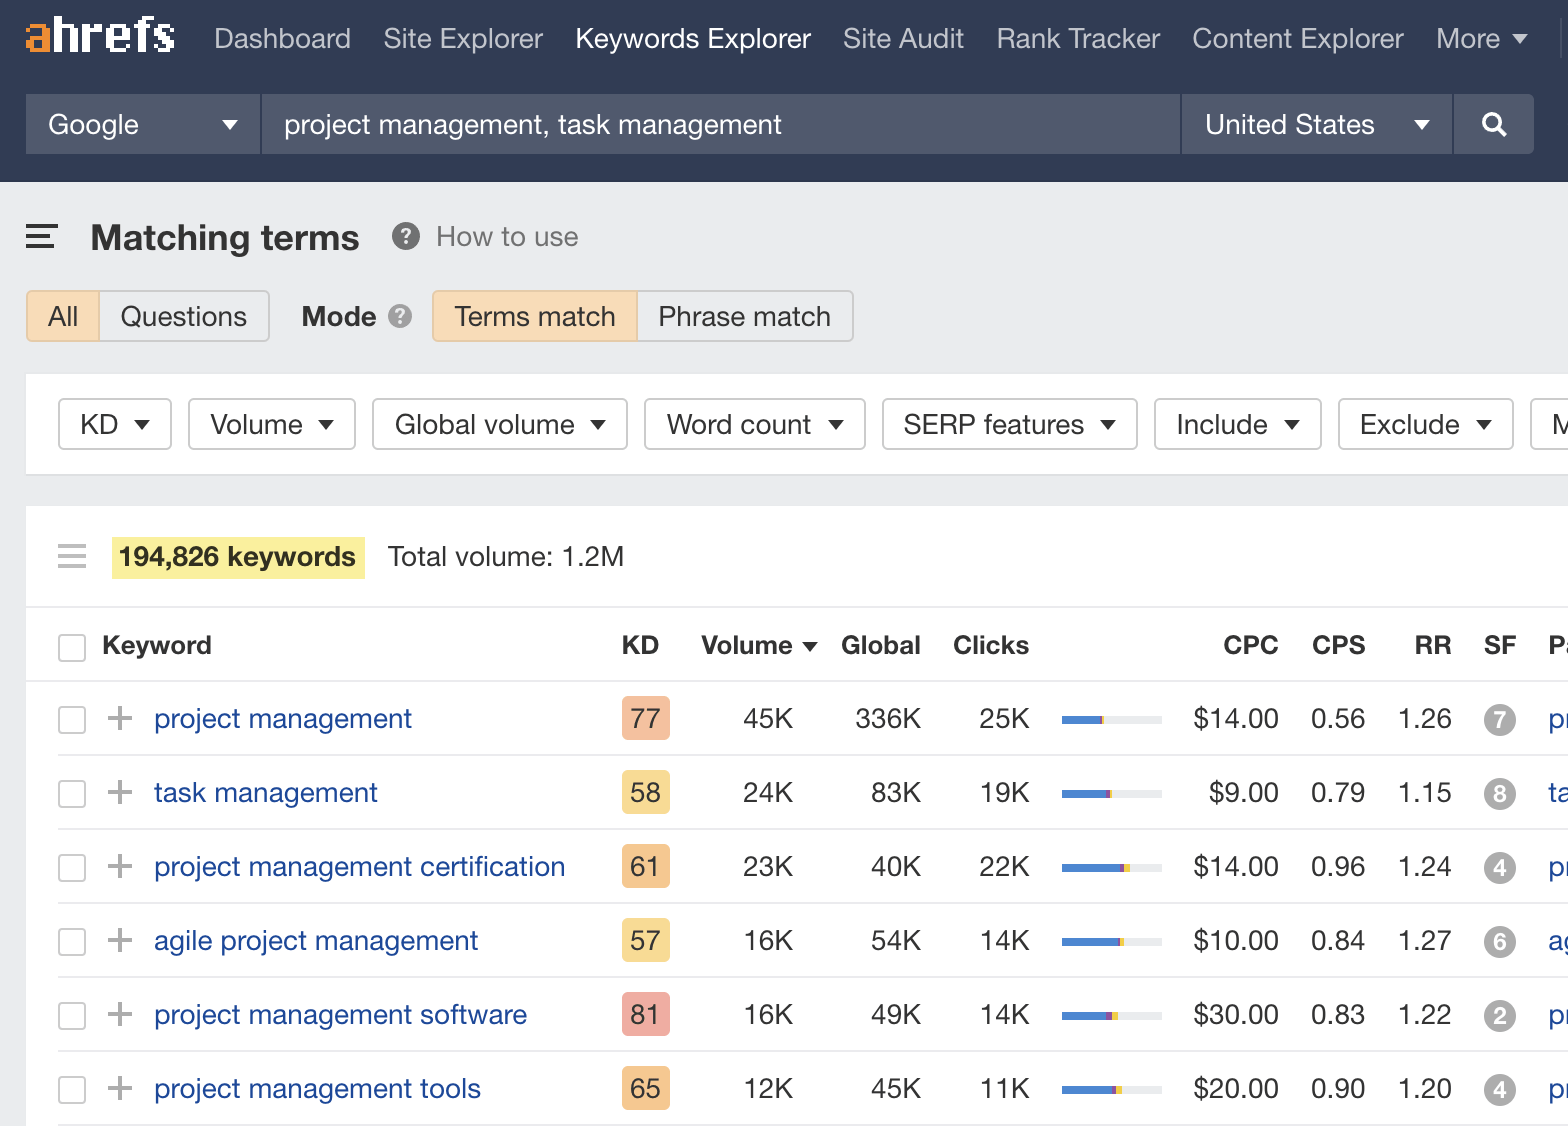Click the question mark icon beside Mode
This screenshot has height=1126, width=1568.
(400, 316)
